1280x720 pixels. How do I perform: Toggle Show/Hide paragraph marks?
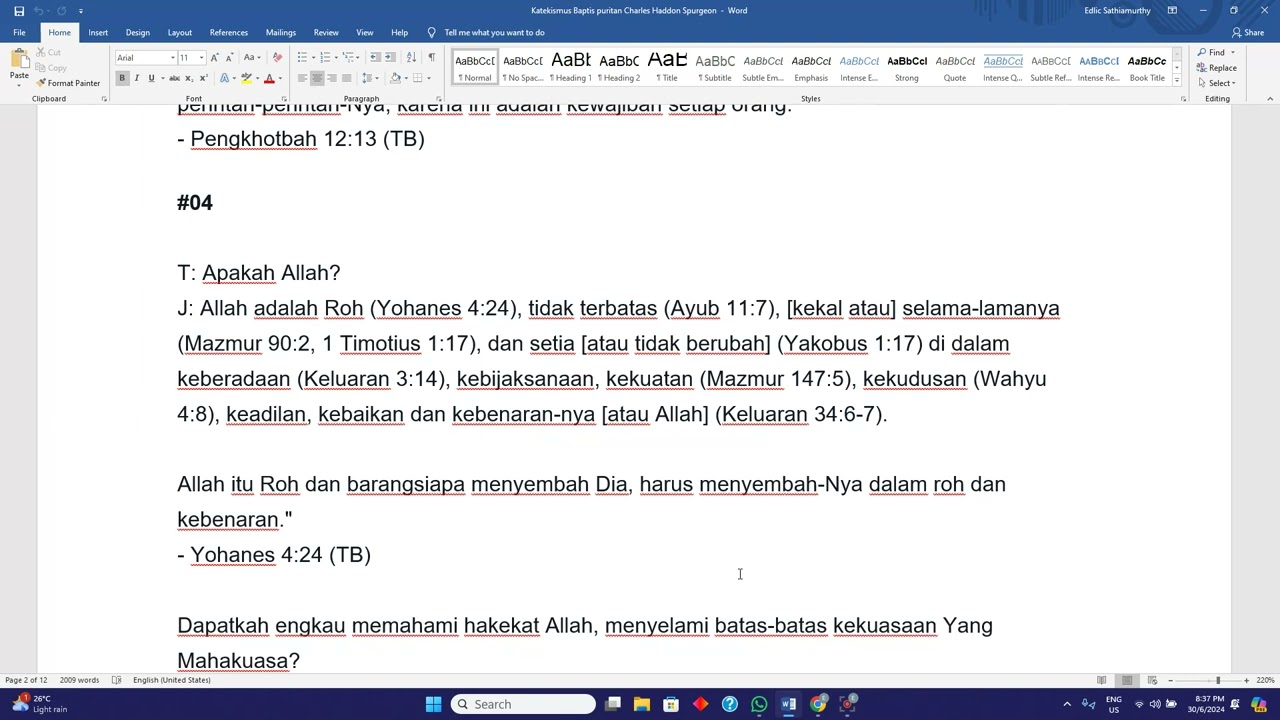pyautogui.click(x=431, y=57)
